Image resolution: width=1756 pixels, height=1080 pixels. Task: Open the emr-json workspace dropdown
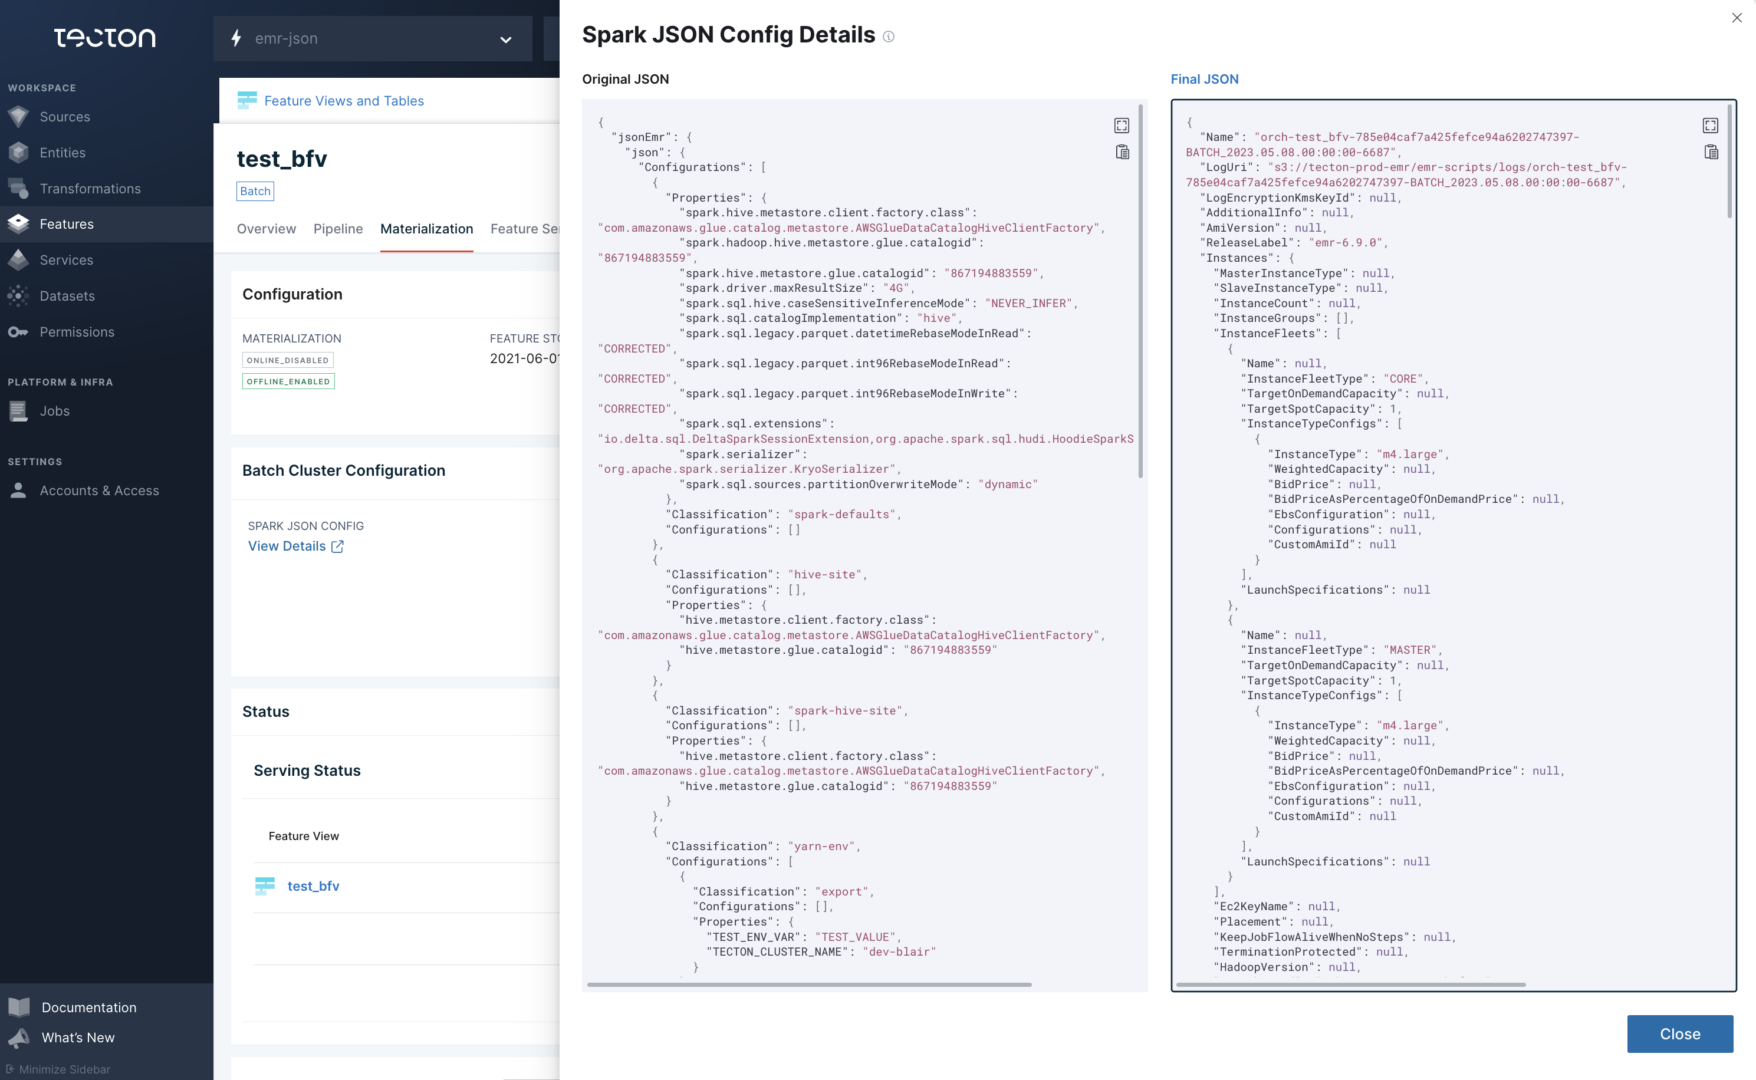click(373, 39)
